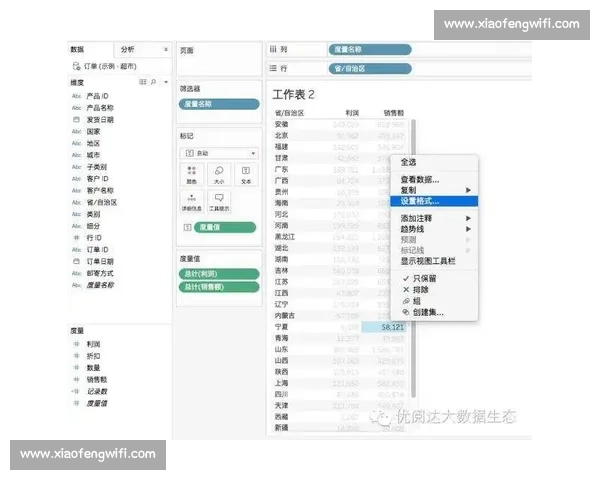Screen dimensions: 600x480
Task: Select the 子类别 dimension field
Action: (97, 167)
